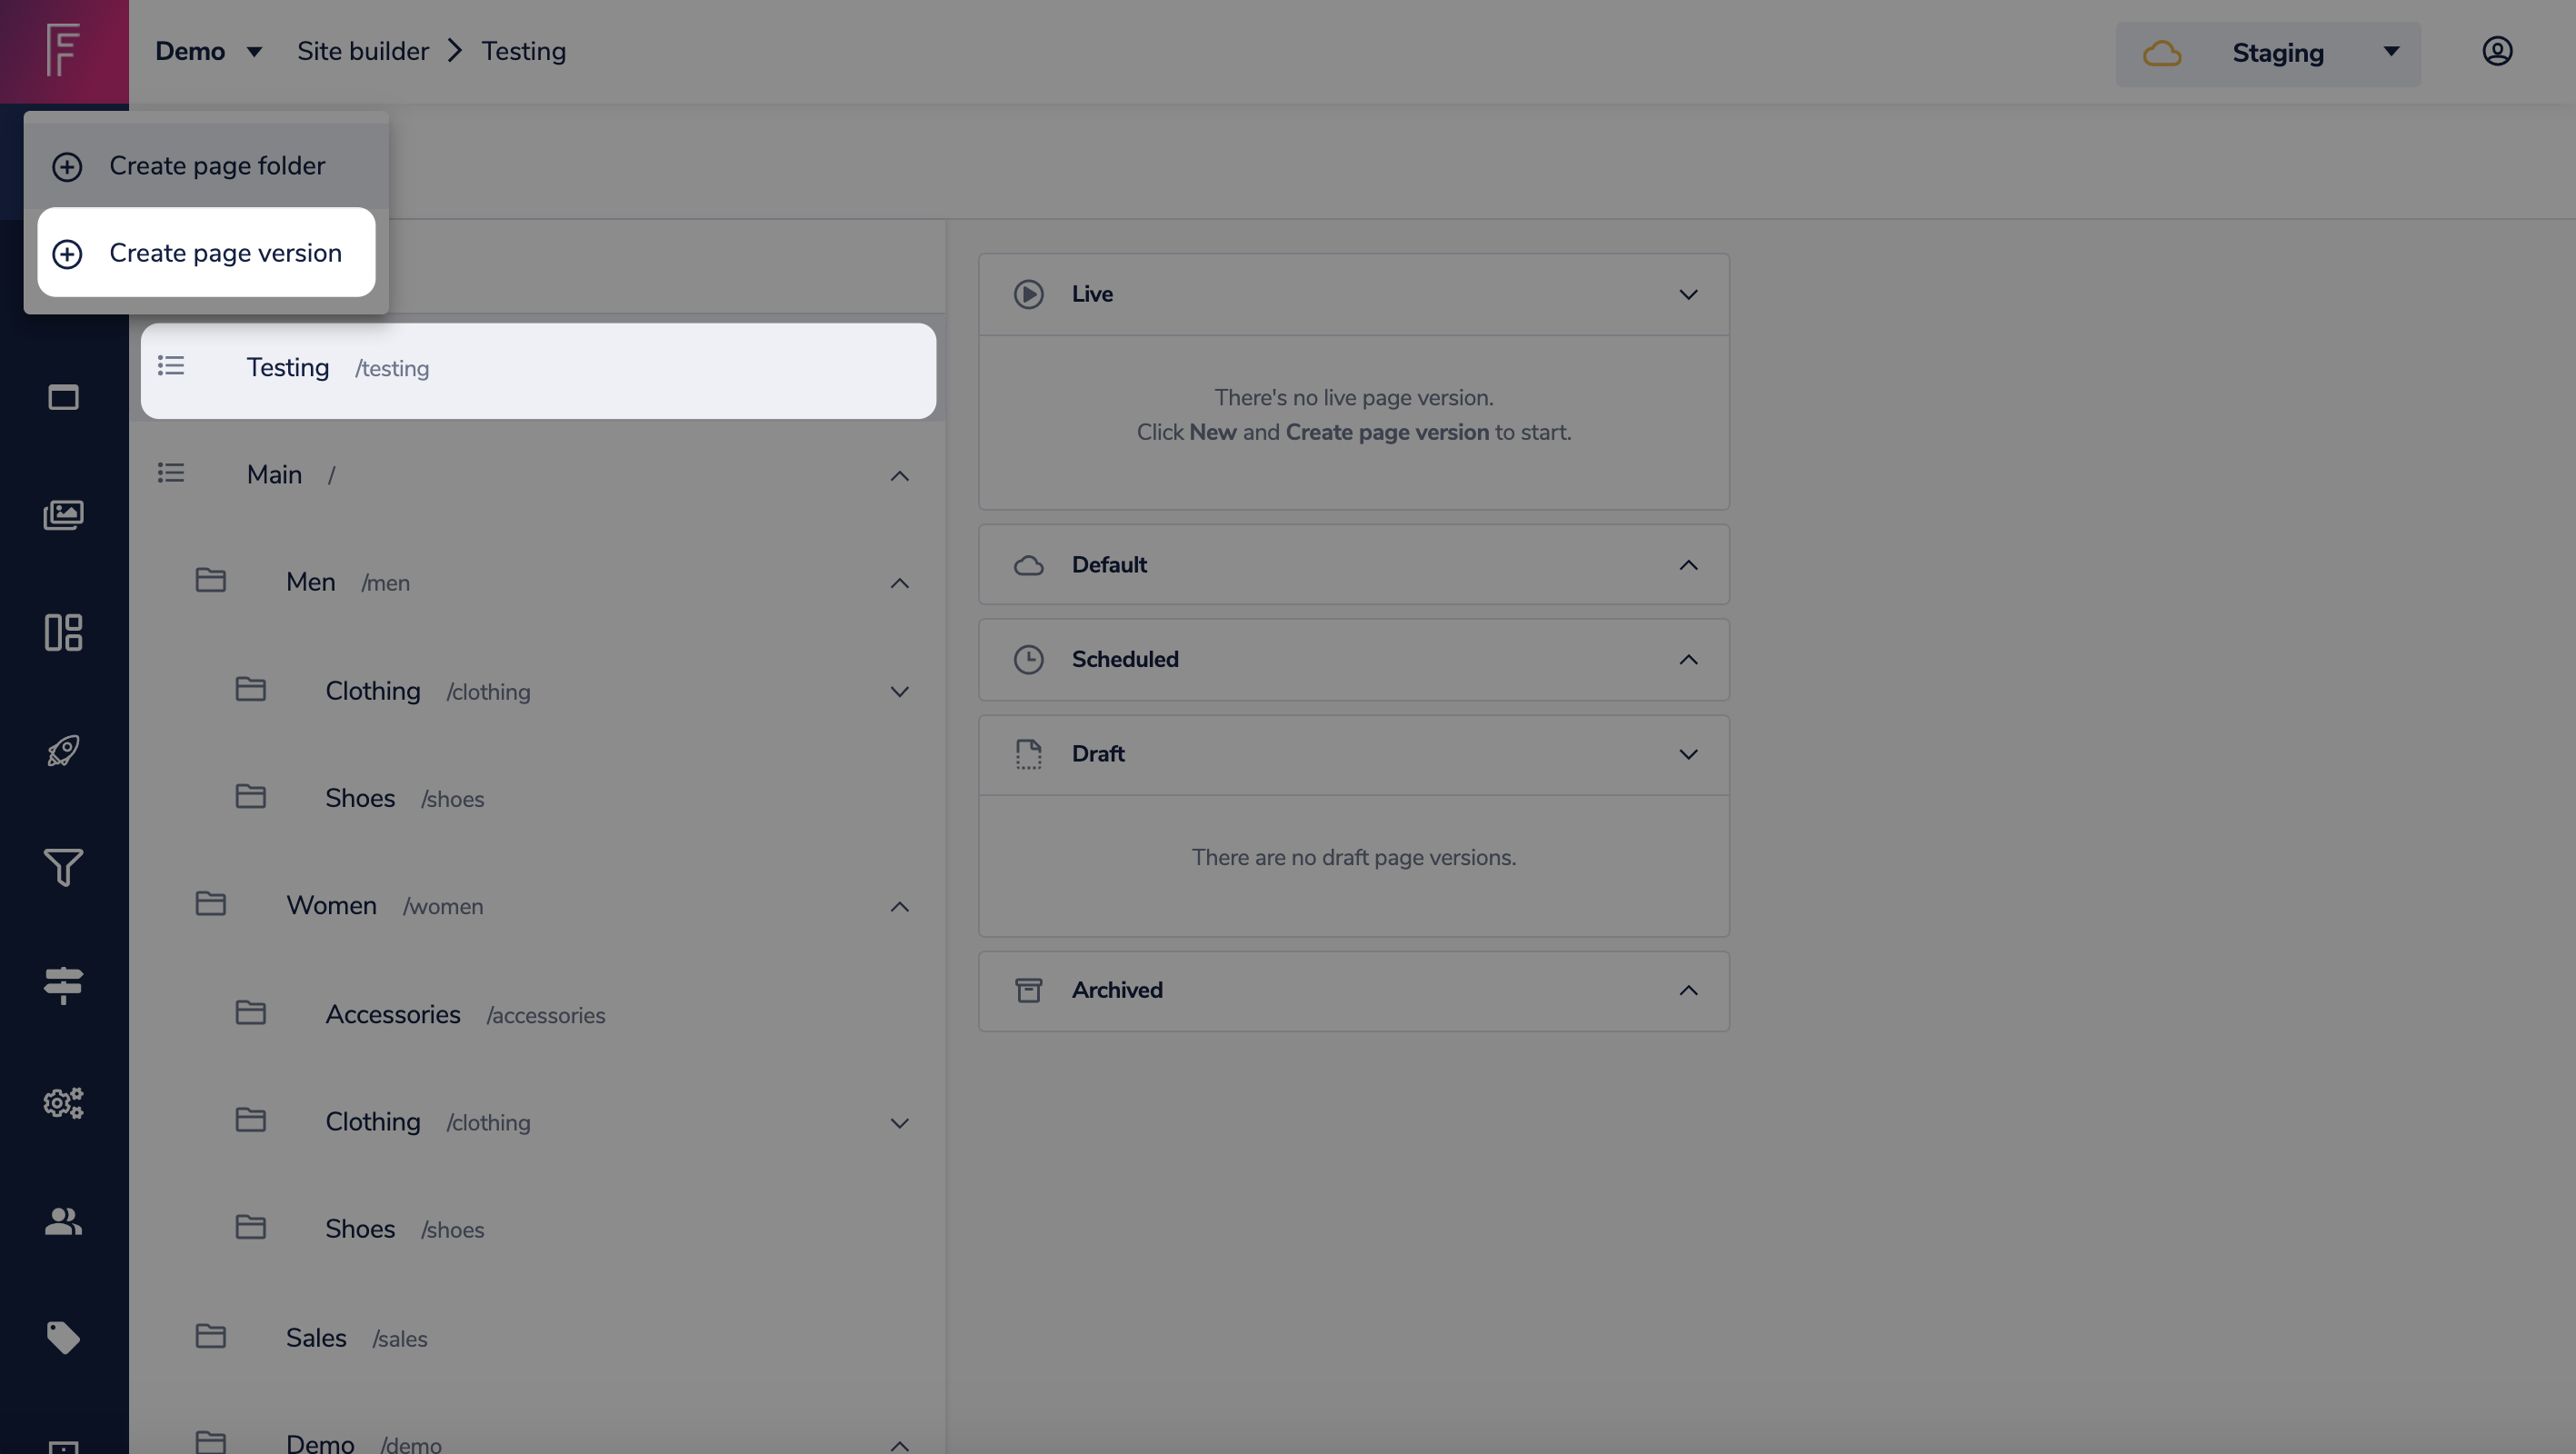Expand the Archived section panel

pos(1687,990)
